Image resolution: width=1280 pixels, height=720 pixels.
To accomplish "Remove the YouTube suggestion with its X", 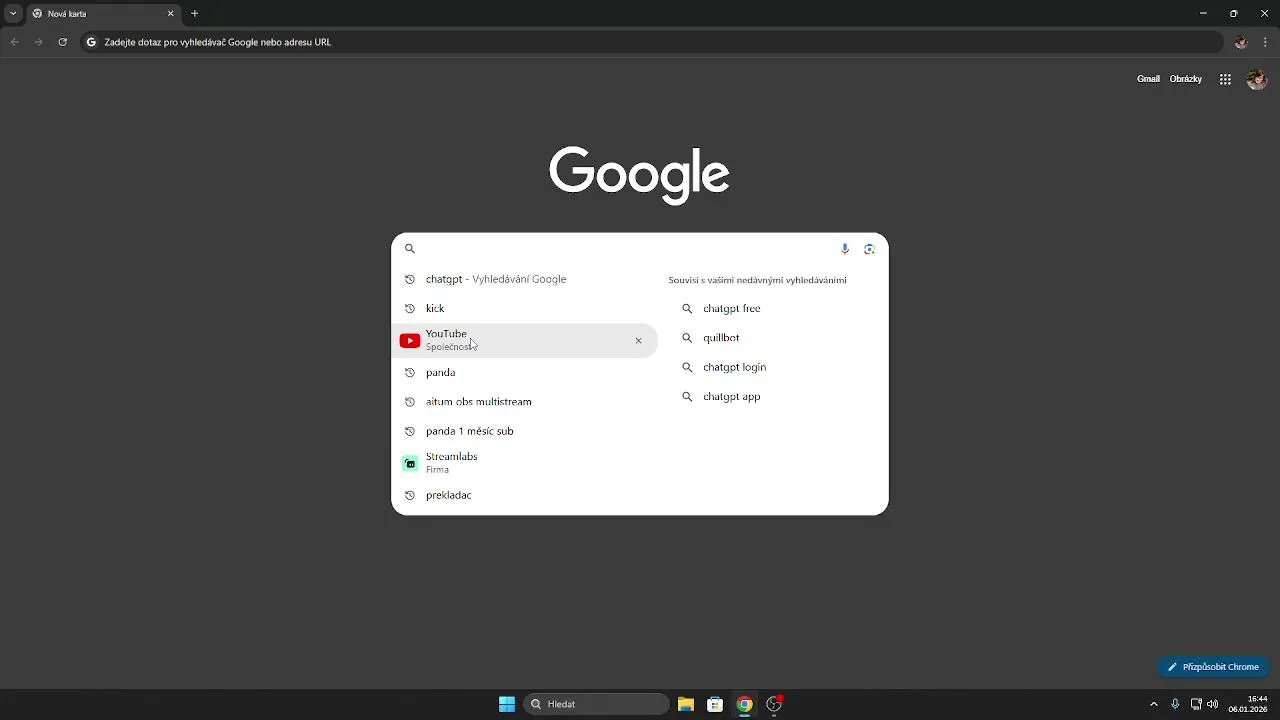I will 638,341.
